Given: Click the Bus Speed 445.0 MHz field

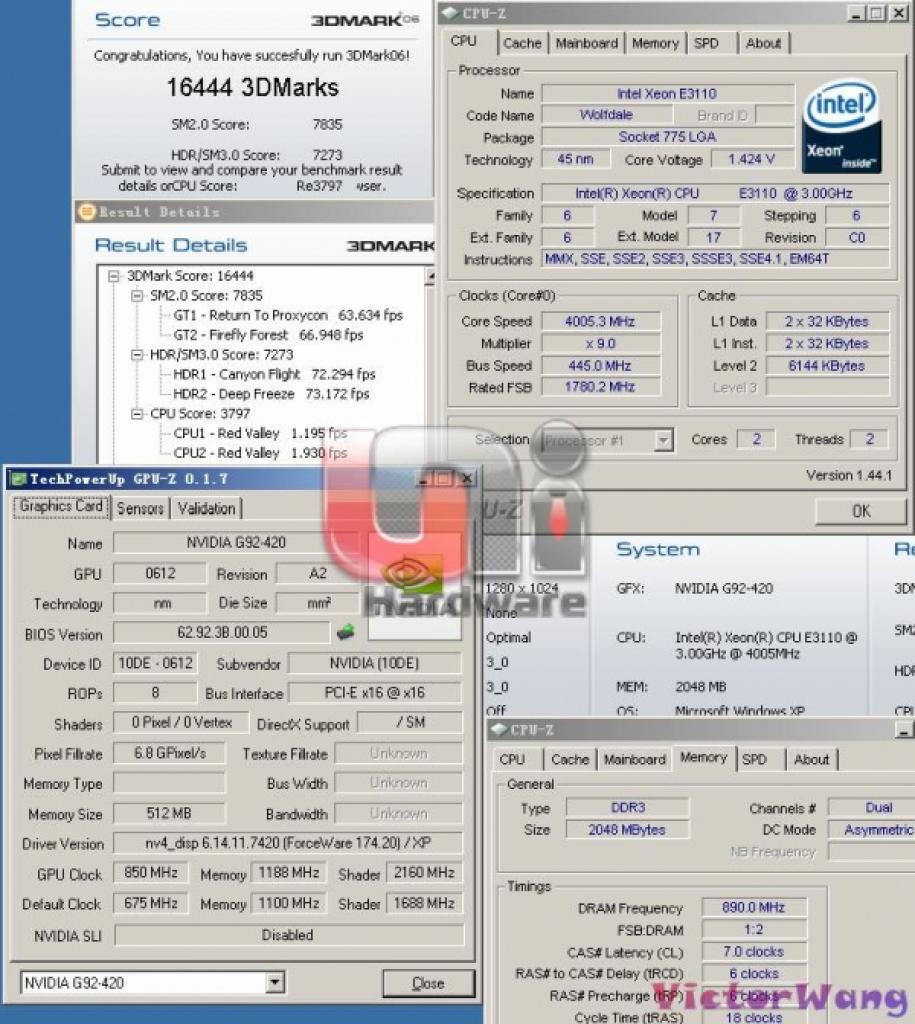Looking at the screenshot, I should click(600, 366).
